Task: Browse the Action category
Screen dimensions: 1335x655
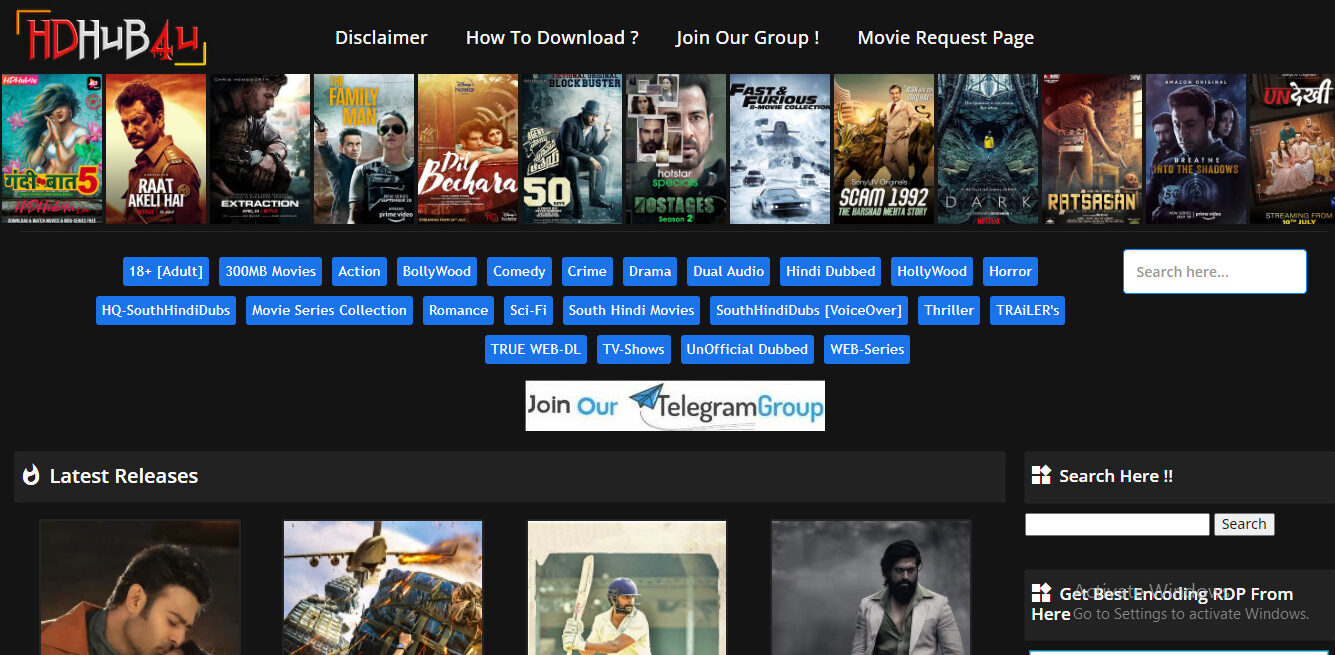Action: (359, 271)
